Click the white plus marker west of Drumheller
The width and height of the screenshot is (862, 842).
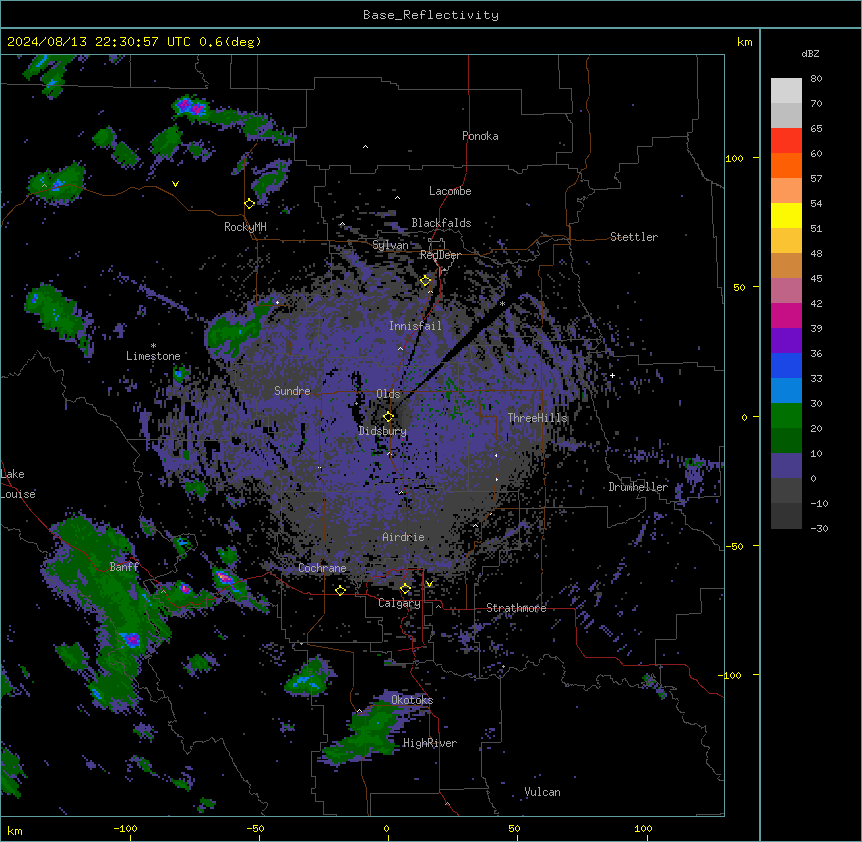(612, 375)
